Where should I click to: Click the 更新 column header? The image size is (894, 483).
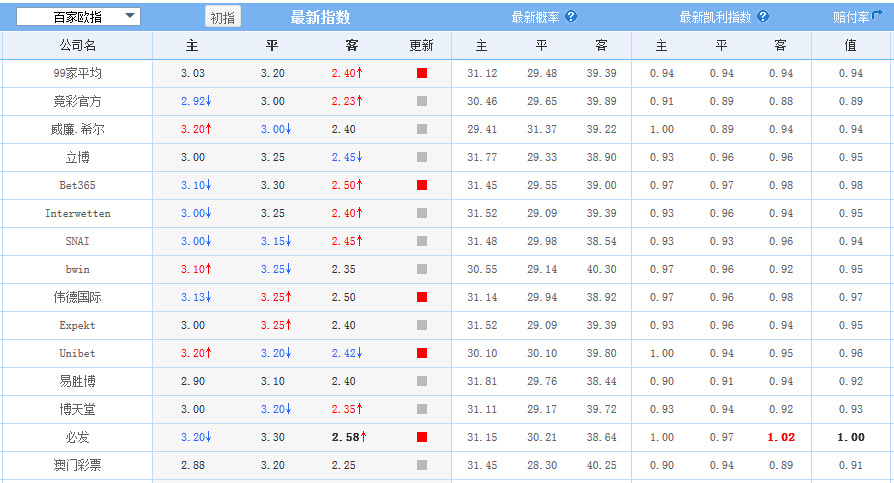click(421, 45)
